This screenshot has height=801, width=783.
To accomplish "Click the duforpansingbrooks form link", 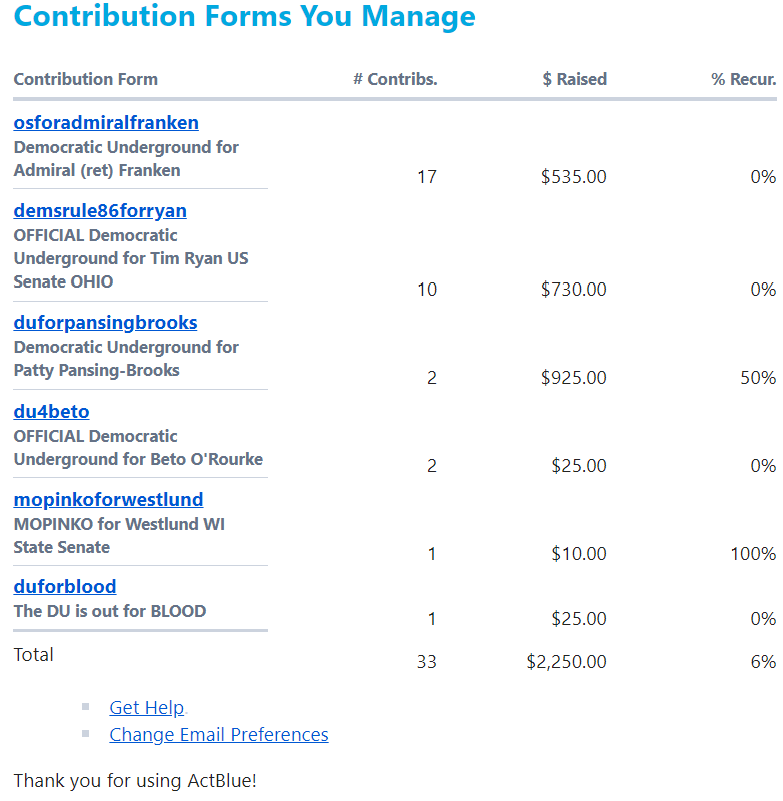I will [x=105, y=323].
